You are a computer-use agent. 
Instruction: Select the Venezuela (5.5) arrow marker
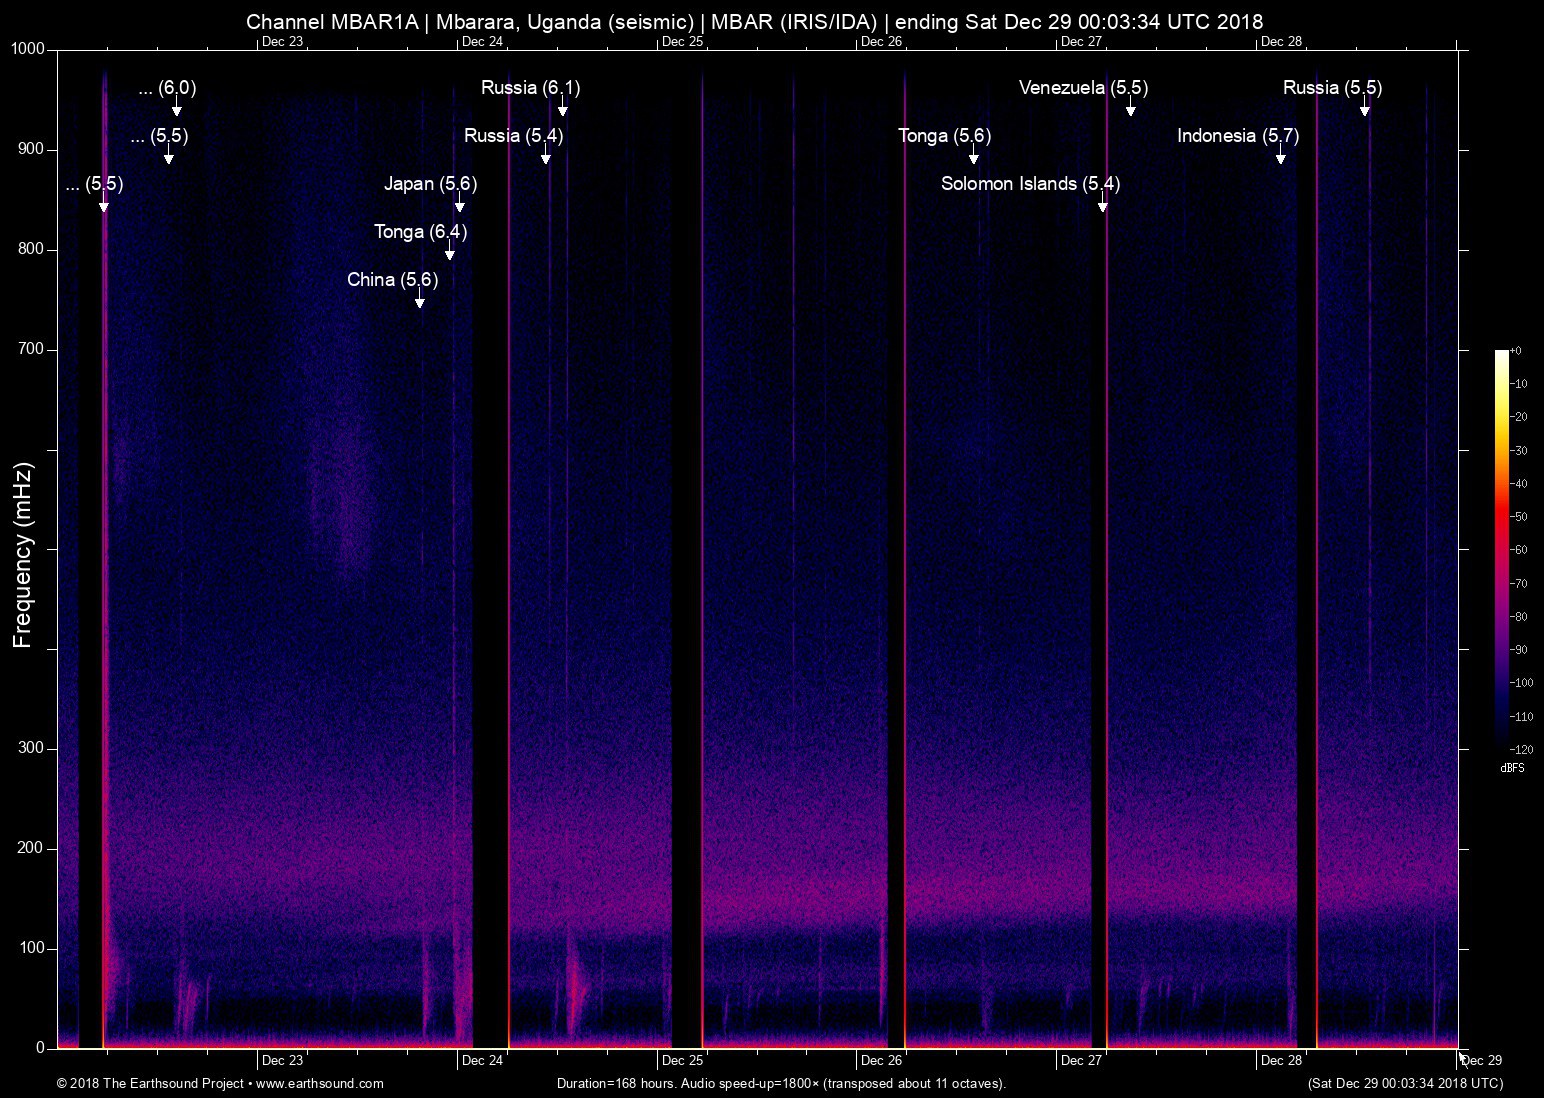pyautogui.click(x=1131, y=106)
